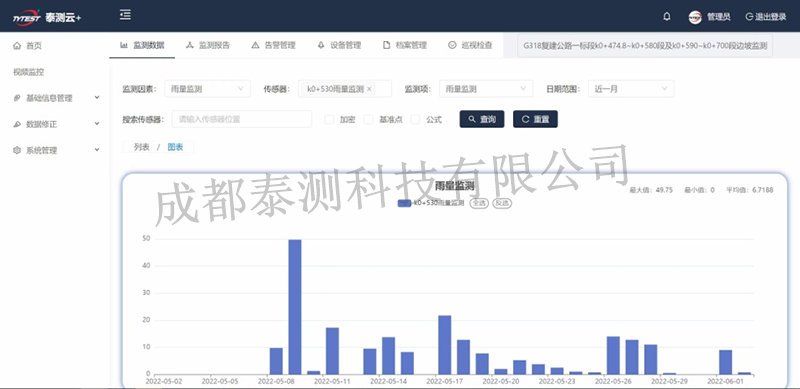Viewport: 800px width, 389px height.
Task: Click 退出登录 to log out
Action: click(x=766, y=17)
